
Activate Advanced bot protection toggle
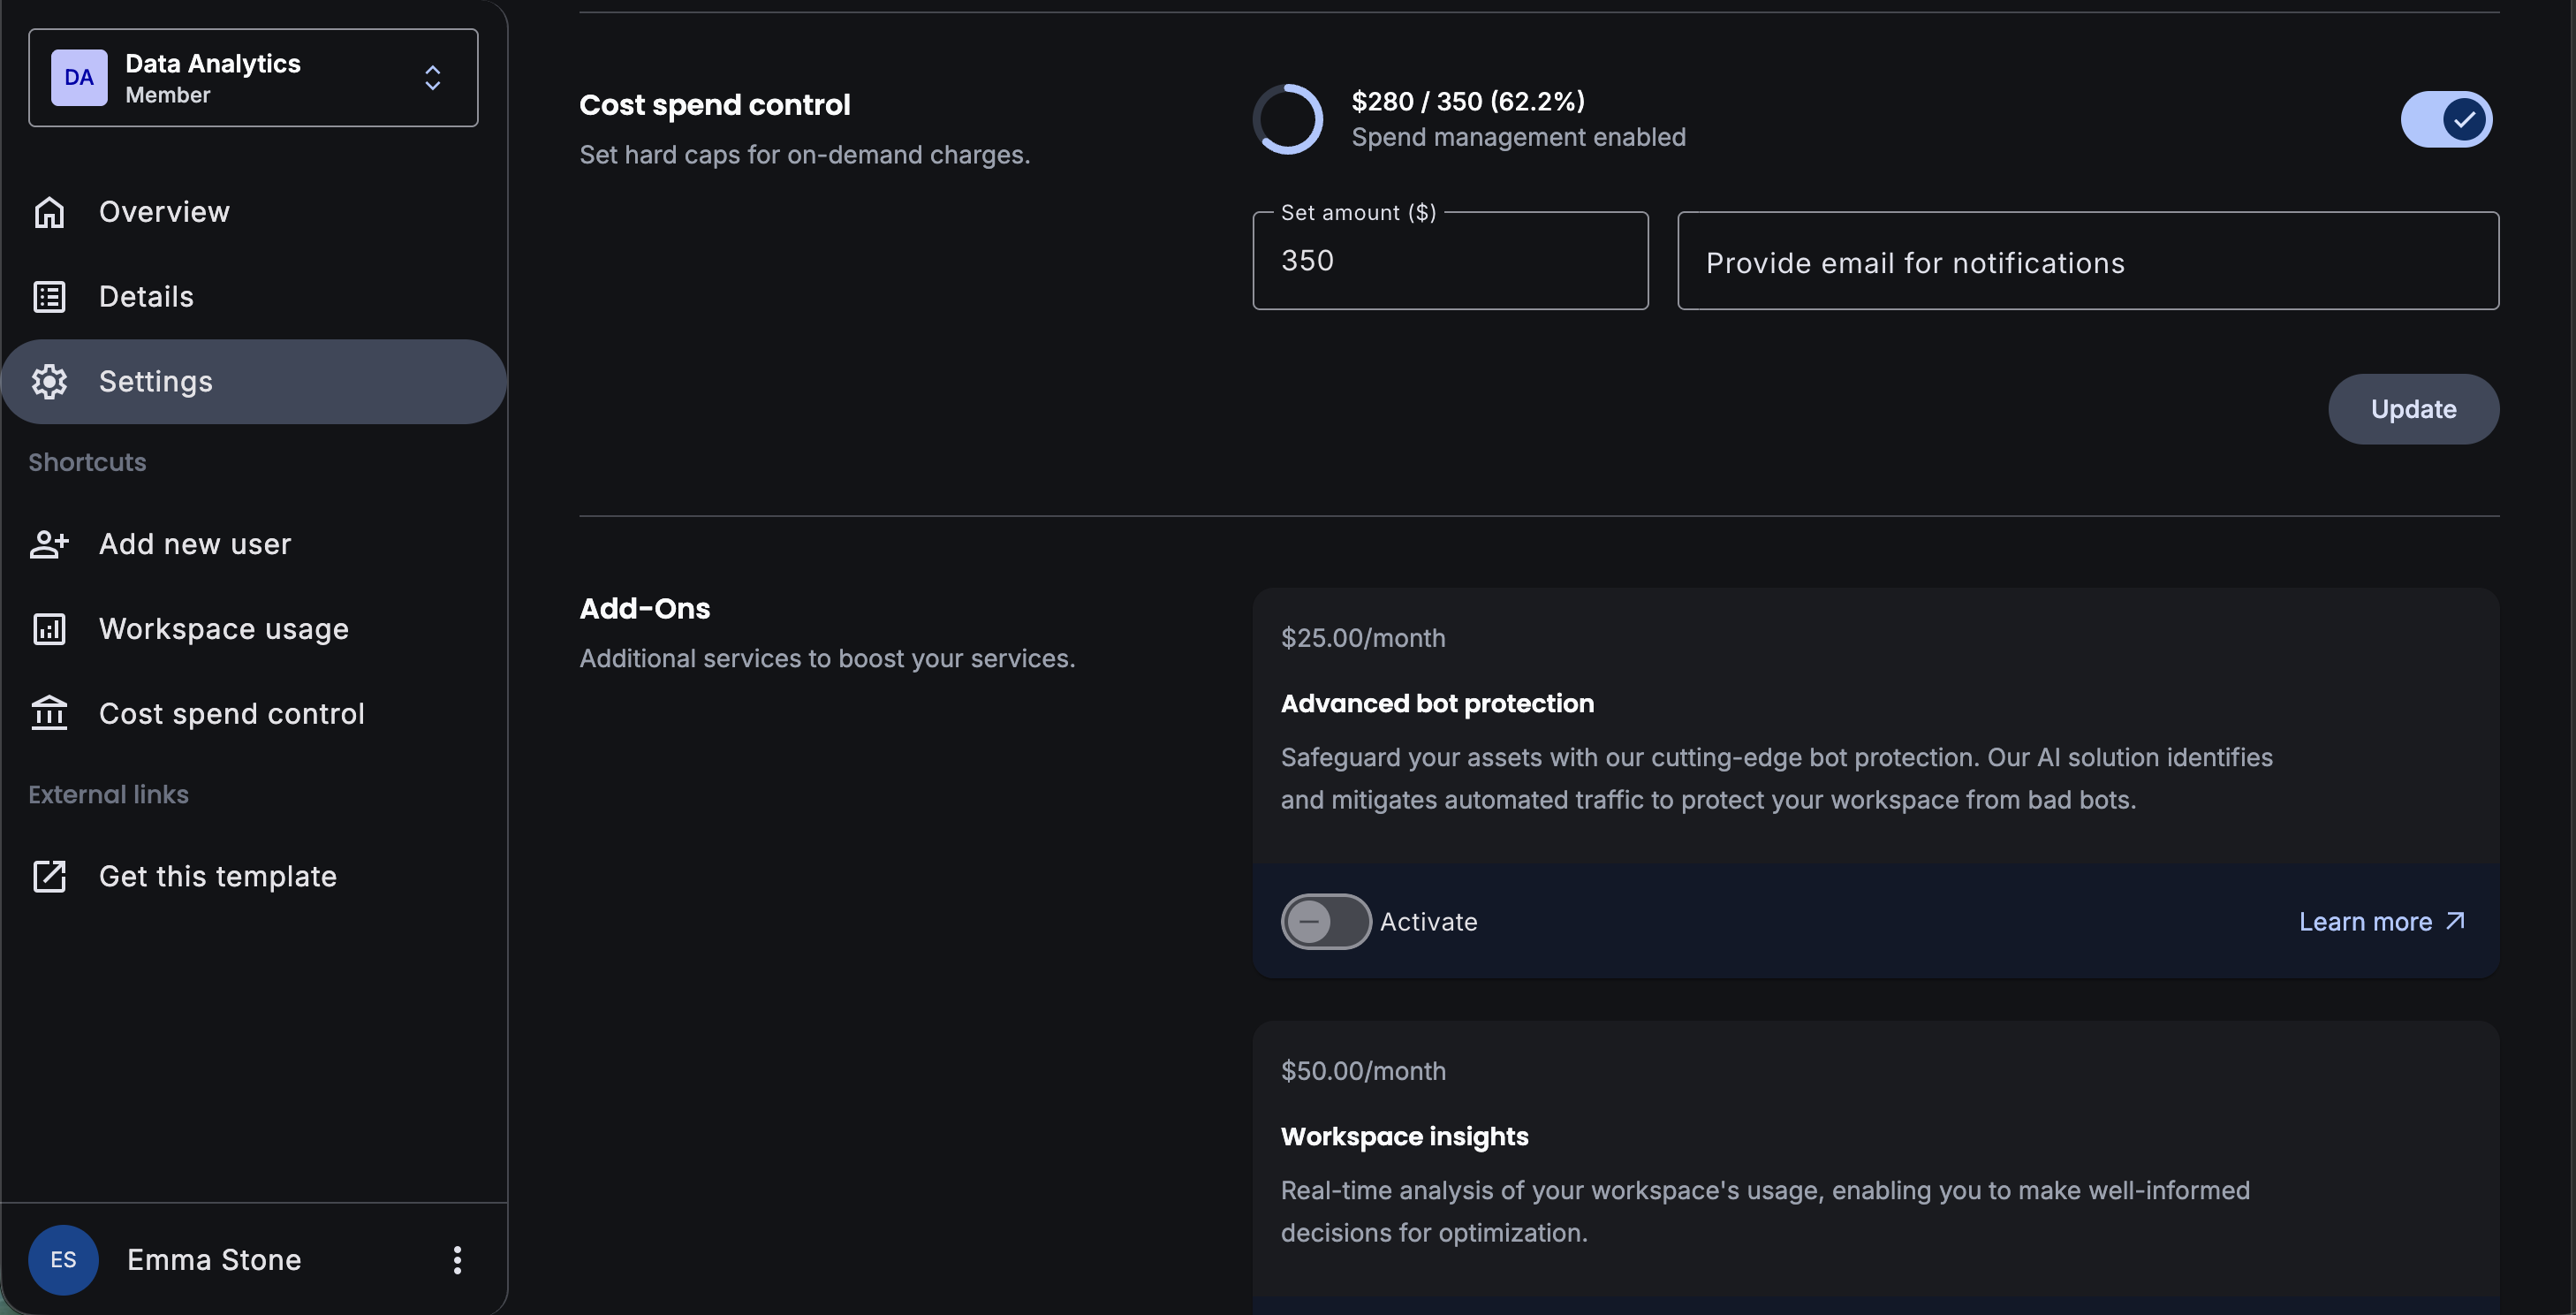(1325, 921)
